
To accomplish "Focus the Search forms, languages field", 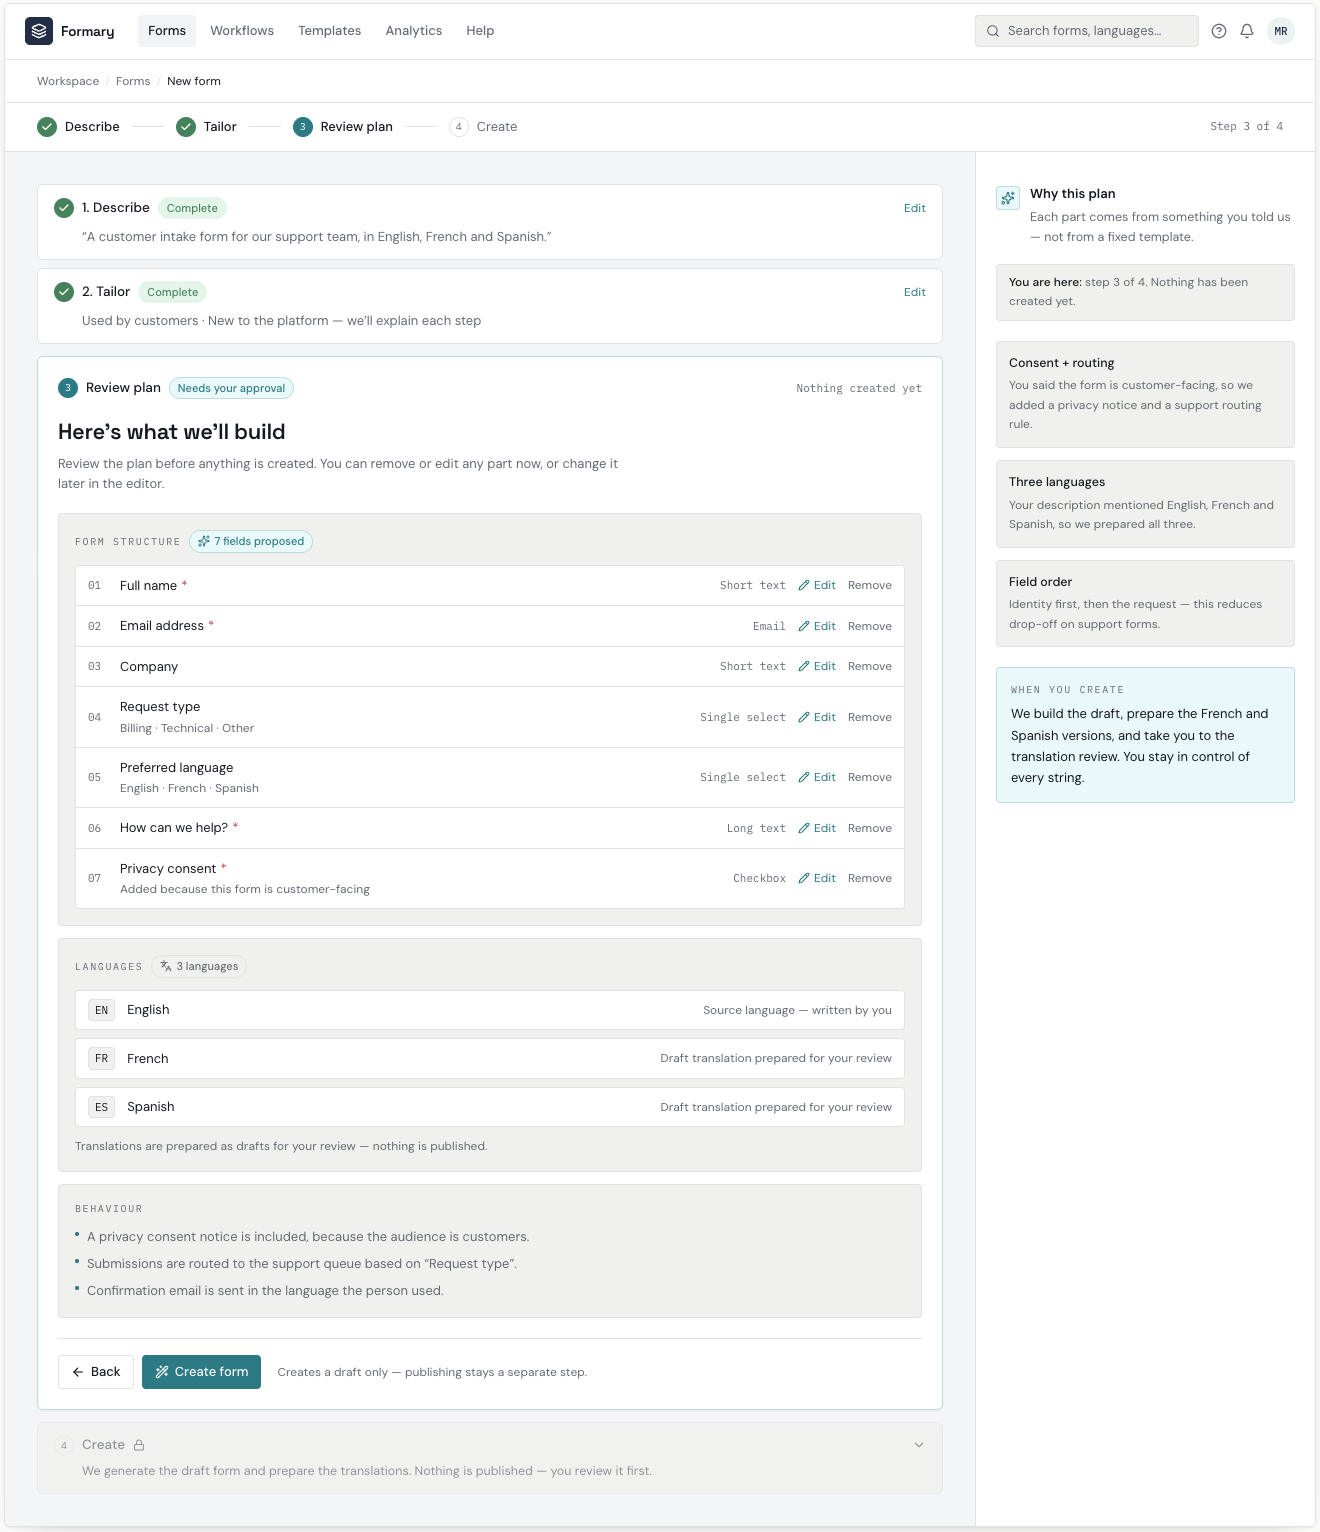I will click(1087, 31).
